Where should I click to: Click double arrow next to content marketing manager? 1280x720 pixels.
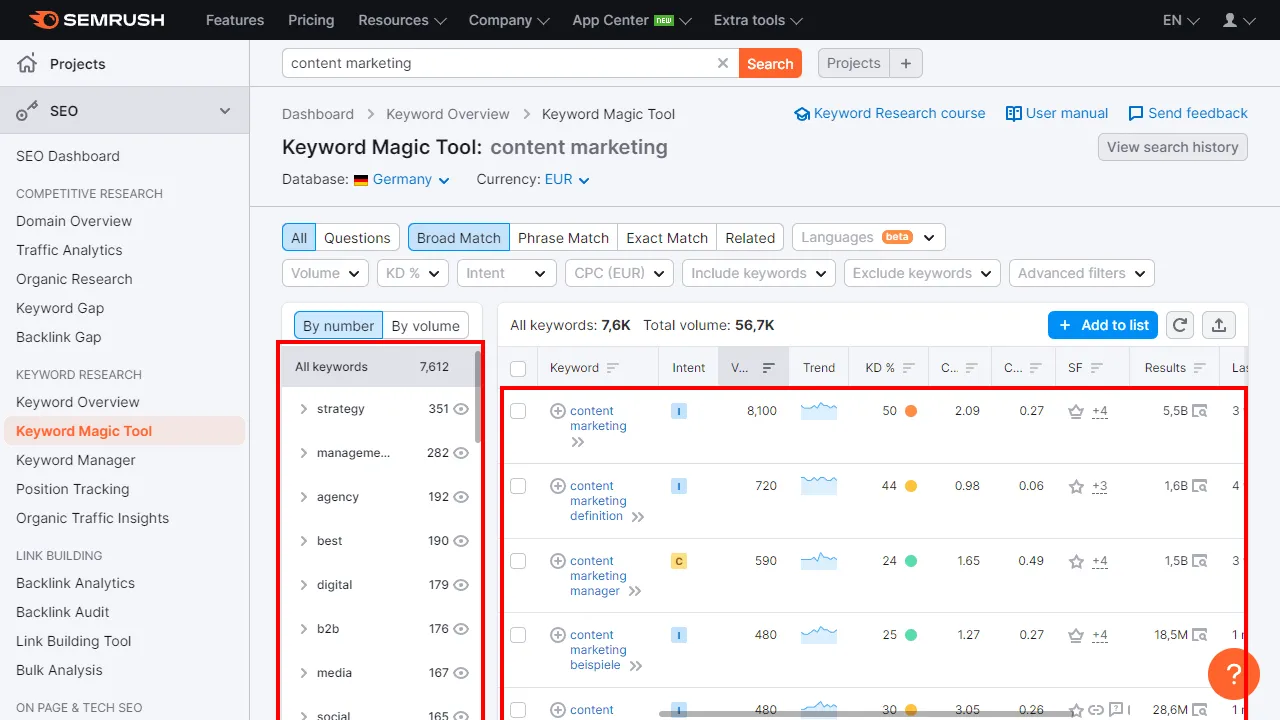click(x=634, y=592)
